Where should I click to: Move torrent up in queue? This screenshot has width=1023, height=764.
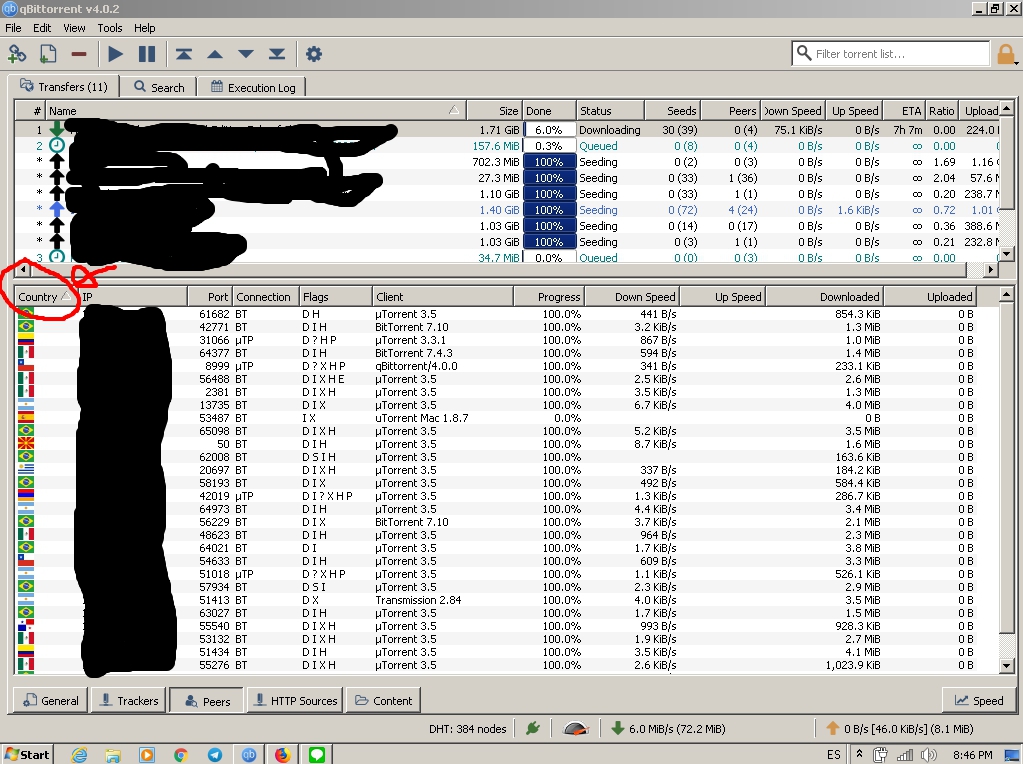coord(215,54)
